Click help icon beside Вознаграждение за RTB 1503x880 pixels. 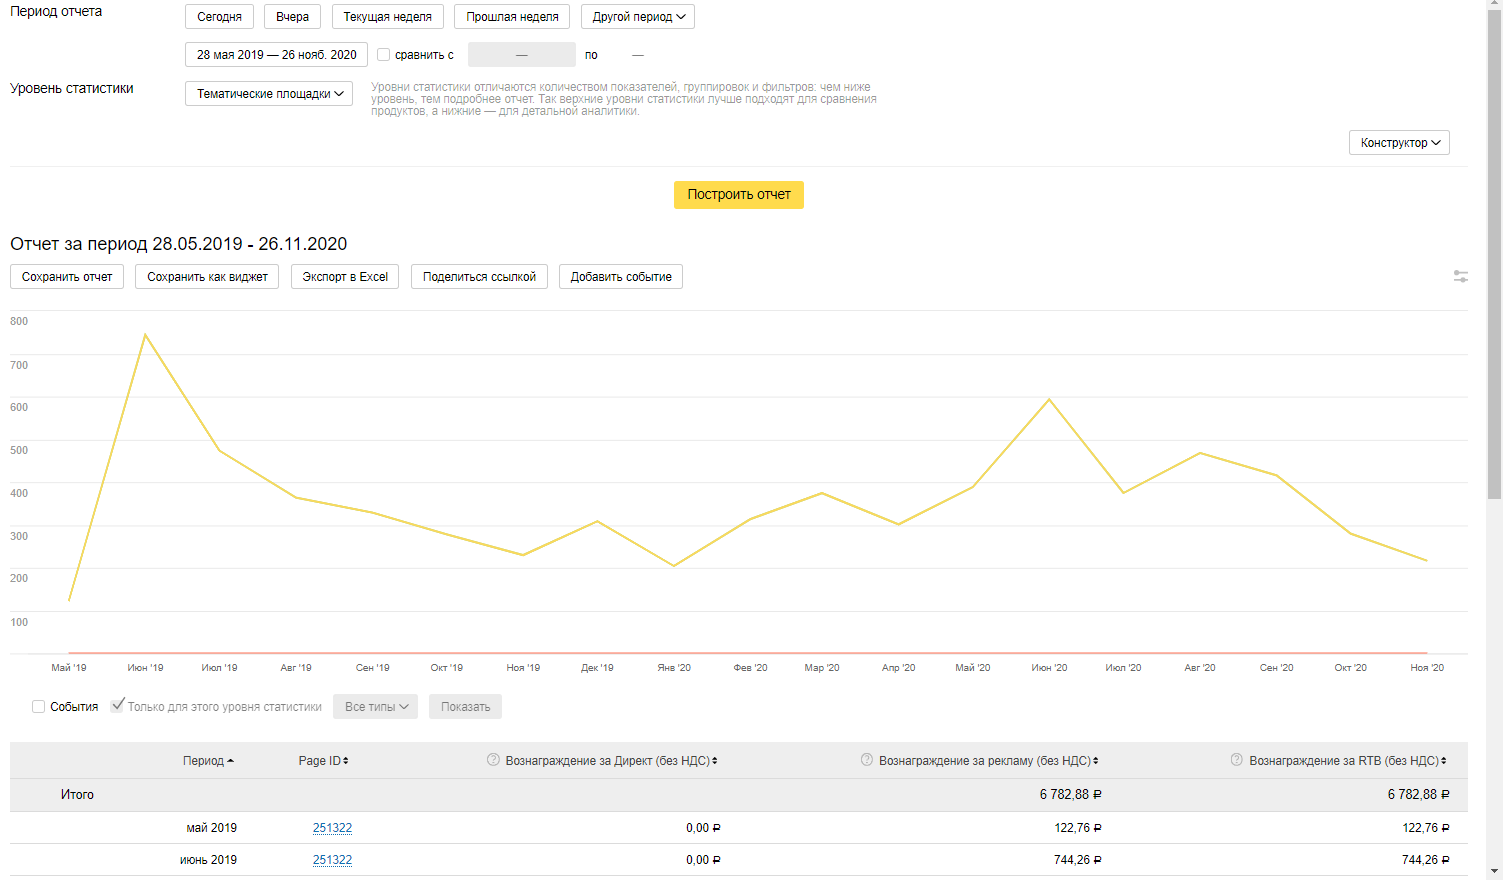(x=1237, y=760)
